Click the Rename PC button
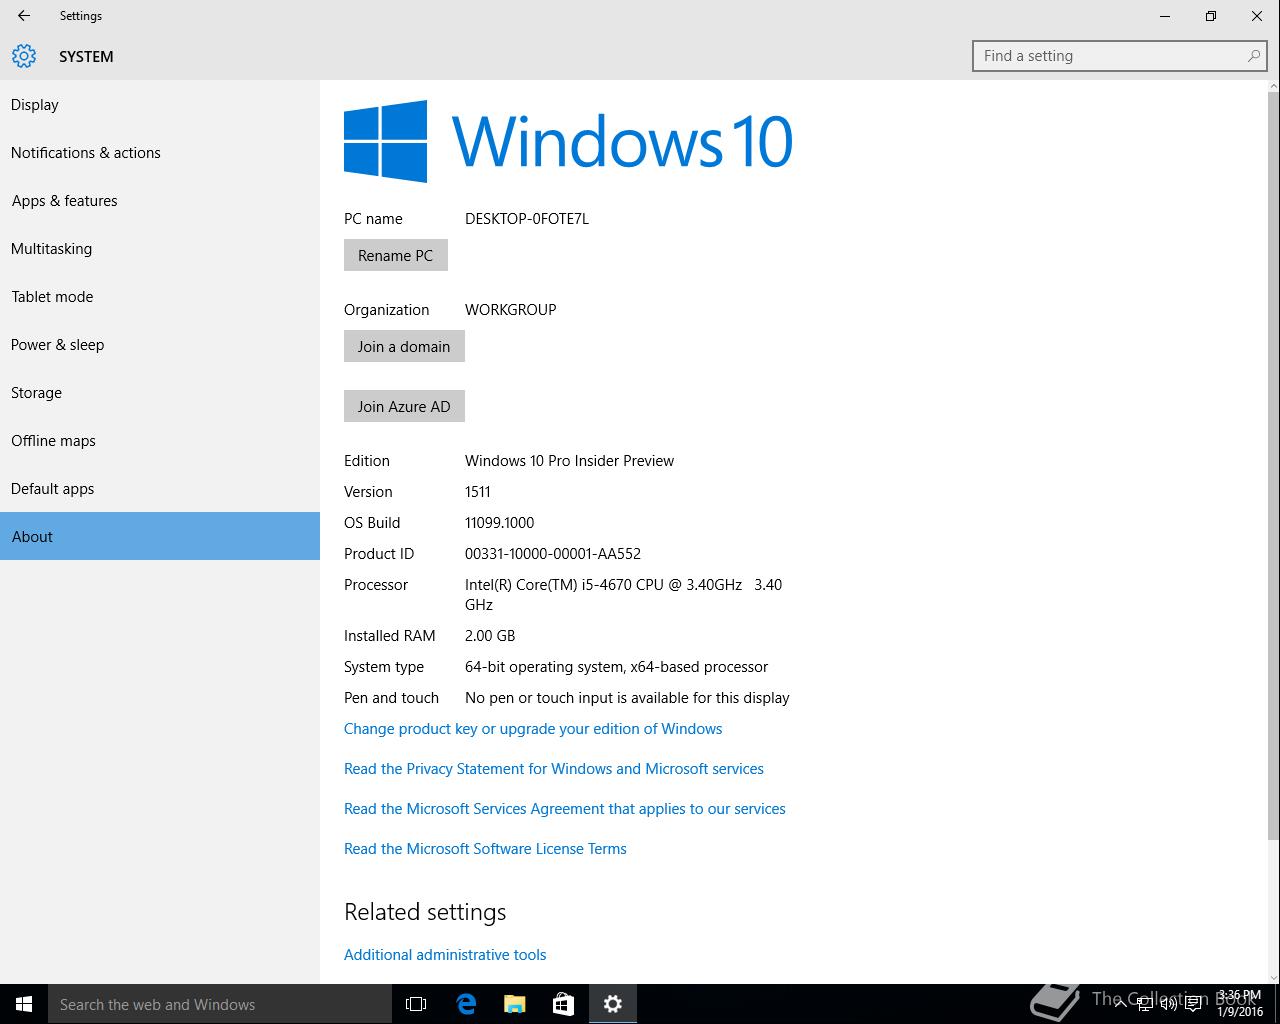 [396, 255]
